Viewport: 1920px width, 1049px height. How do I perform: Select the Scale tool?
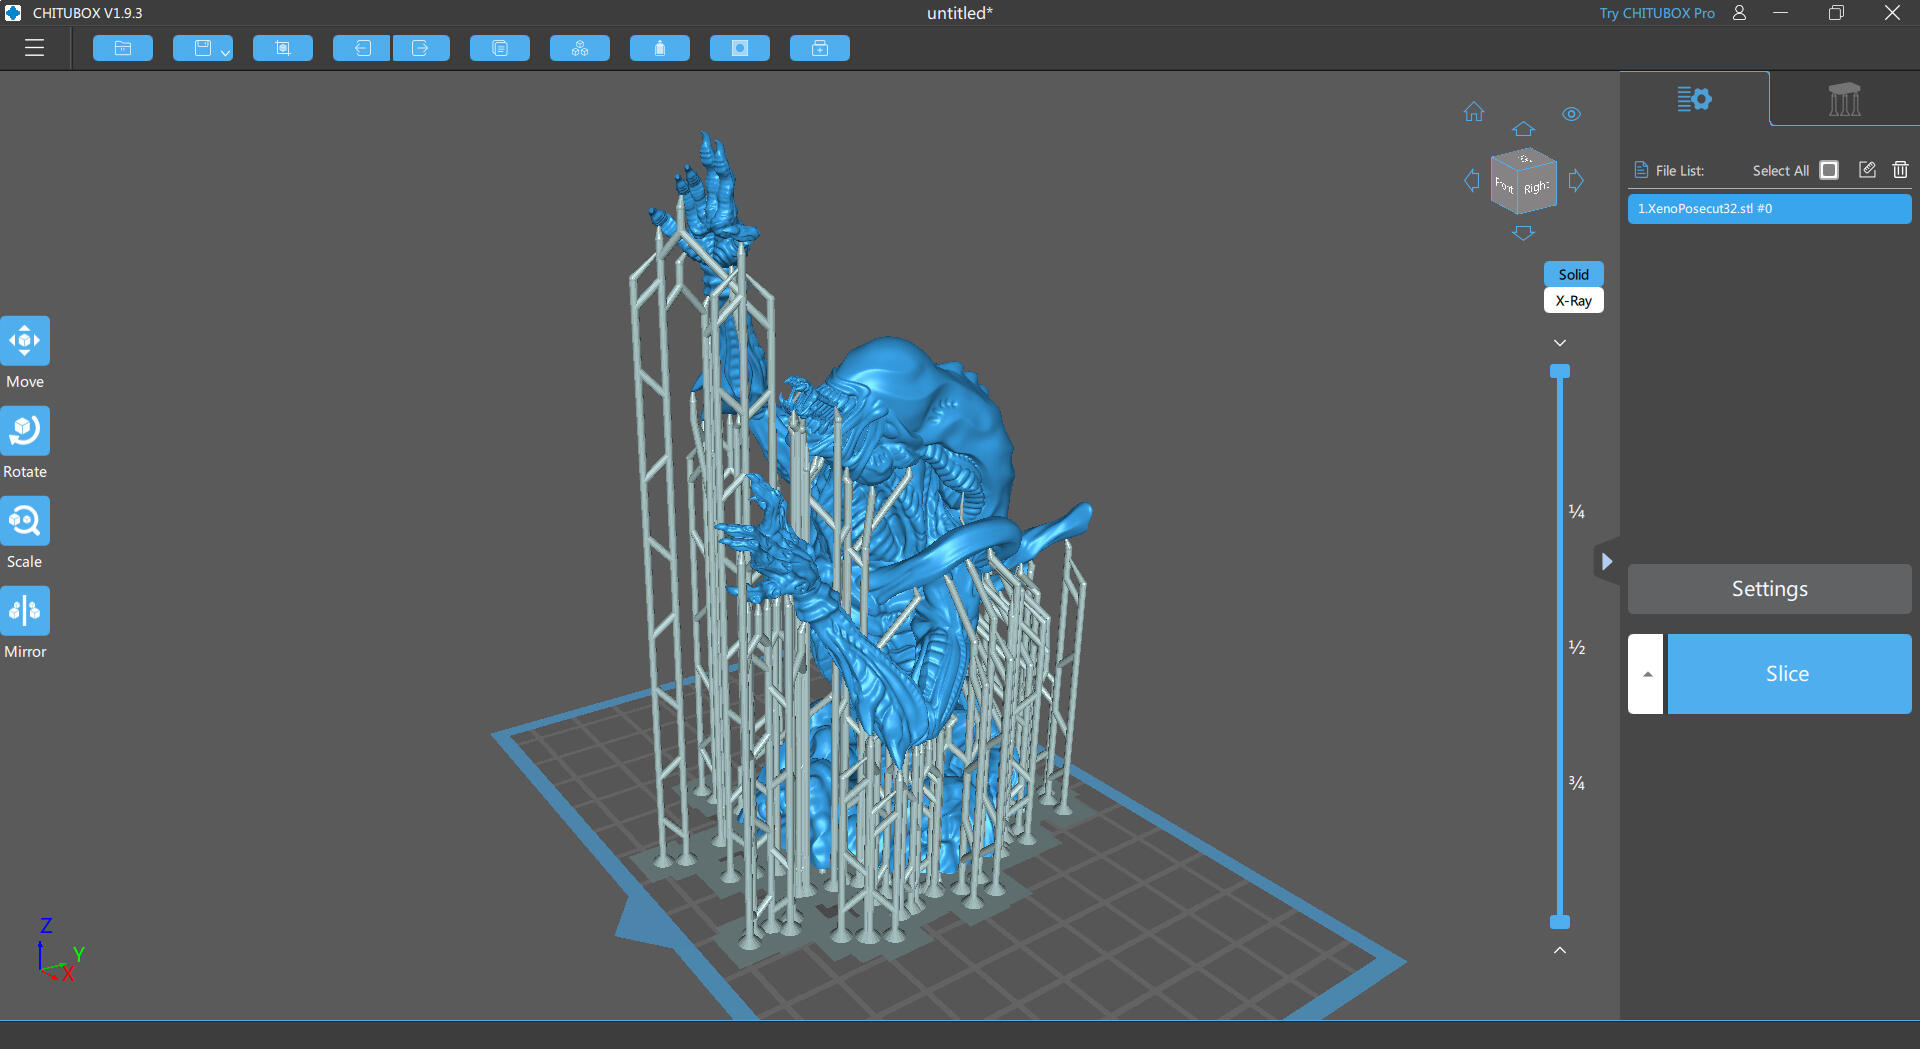[x=25, y=521]
